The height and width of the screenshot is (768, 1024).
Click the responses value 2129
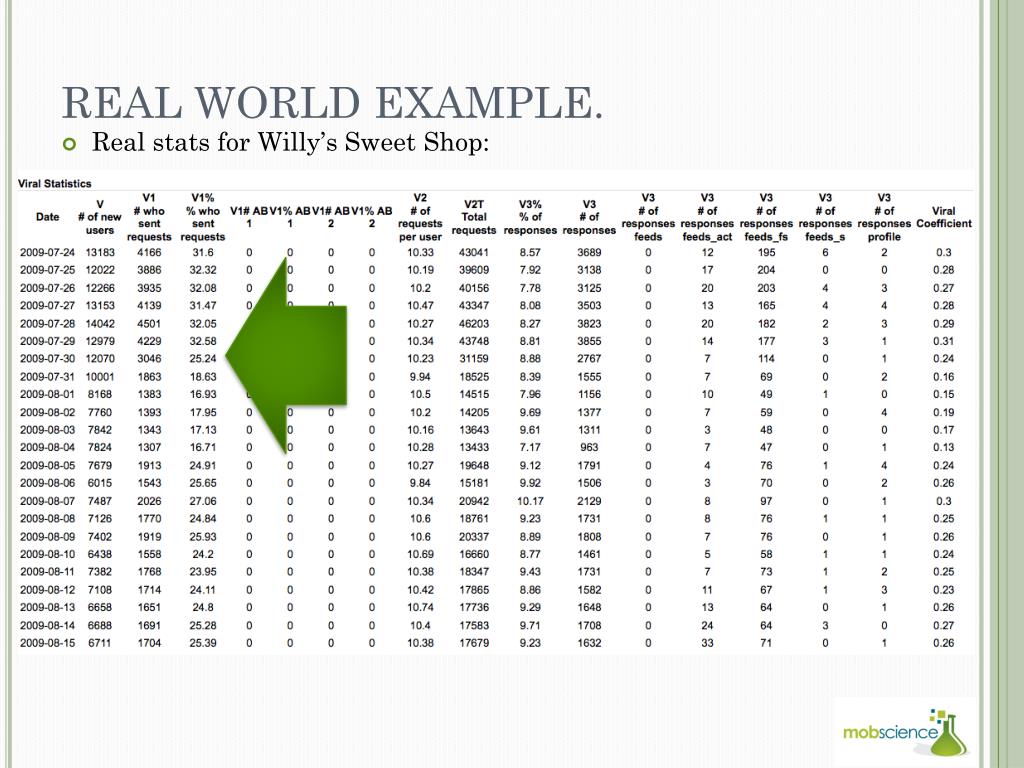coord(589,501)
